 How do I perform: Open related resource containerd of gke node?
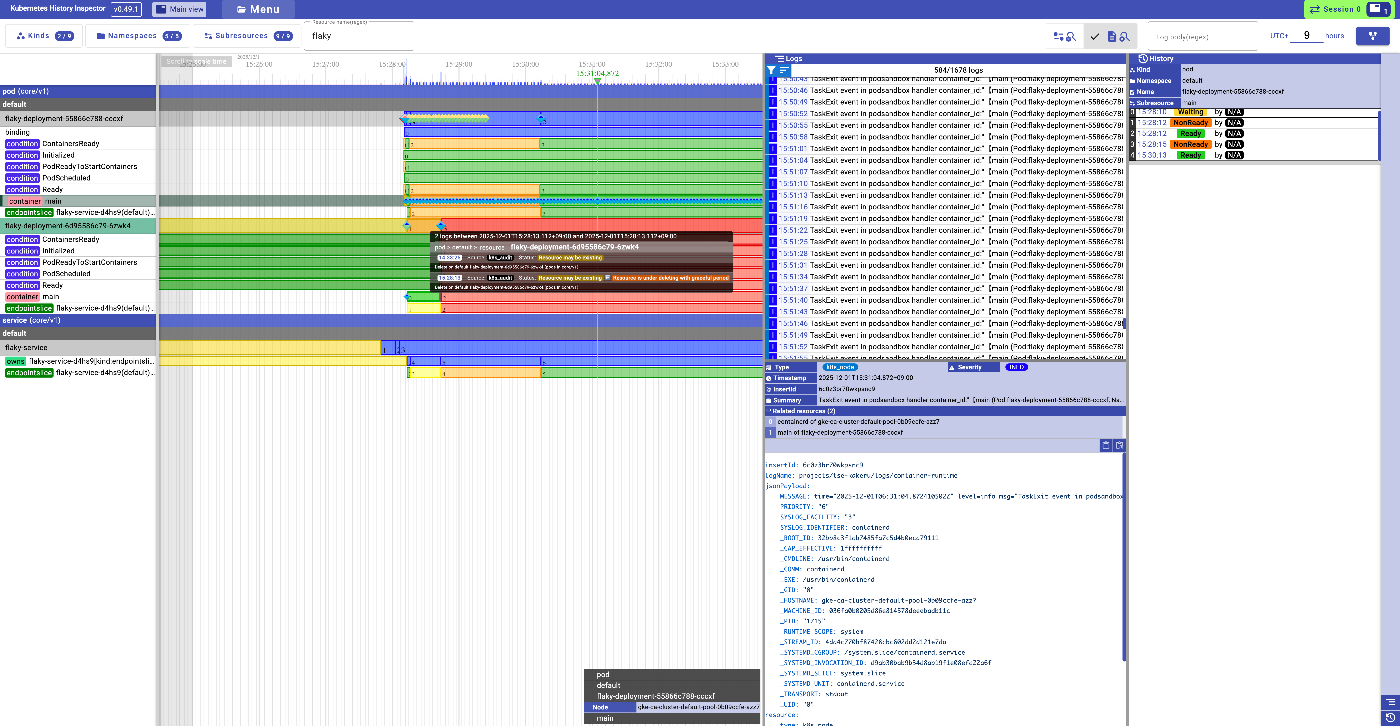tap(946, 421)
